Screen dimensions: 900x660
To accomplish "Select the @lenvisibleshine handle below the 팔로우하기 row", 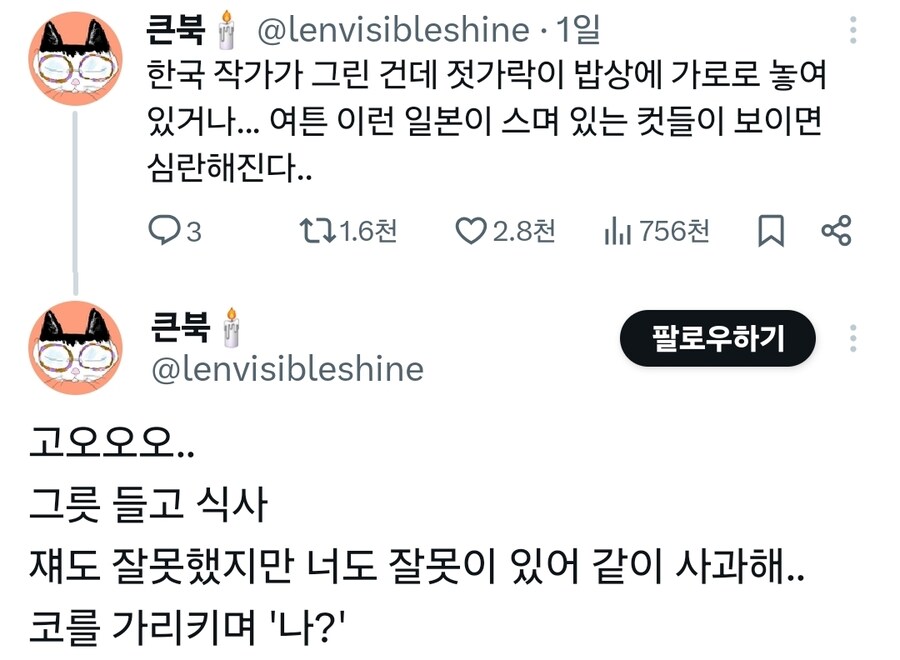I will click(286, 369).
